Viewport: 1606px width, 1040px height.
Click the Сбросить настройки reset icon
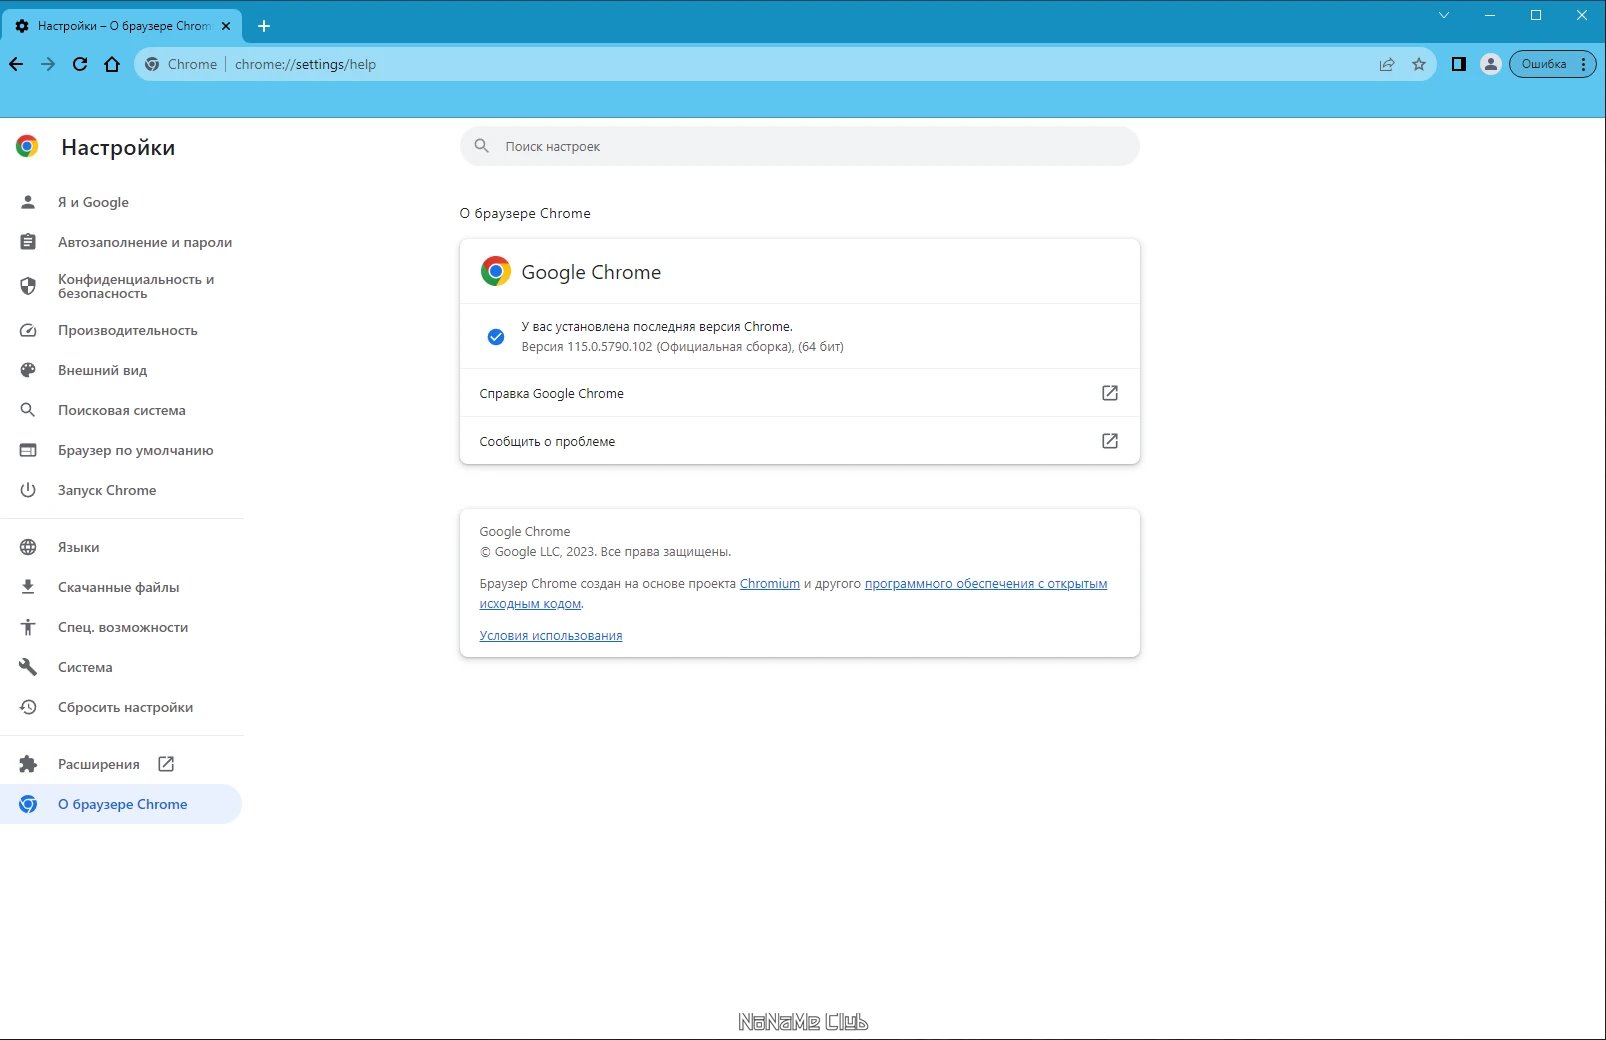[28, 707]
